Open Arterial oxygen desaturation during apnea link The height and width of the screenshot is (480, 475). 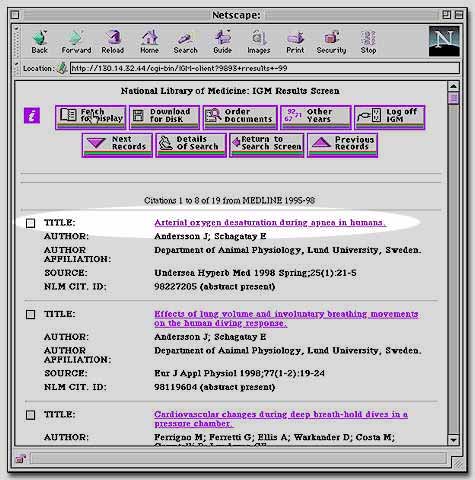pos(270,223)
